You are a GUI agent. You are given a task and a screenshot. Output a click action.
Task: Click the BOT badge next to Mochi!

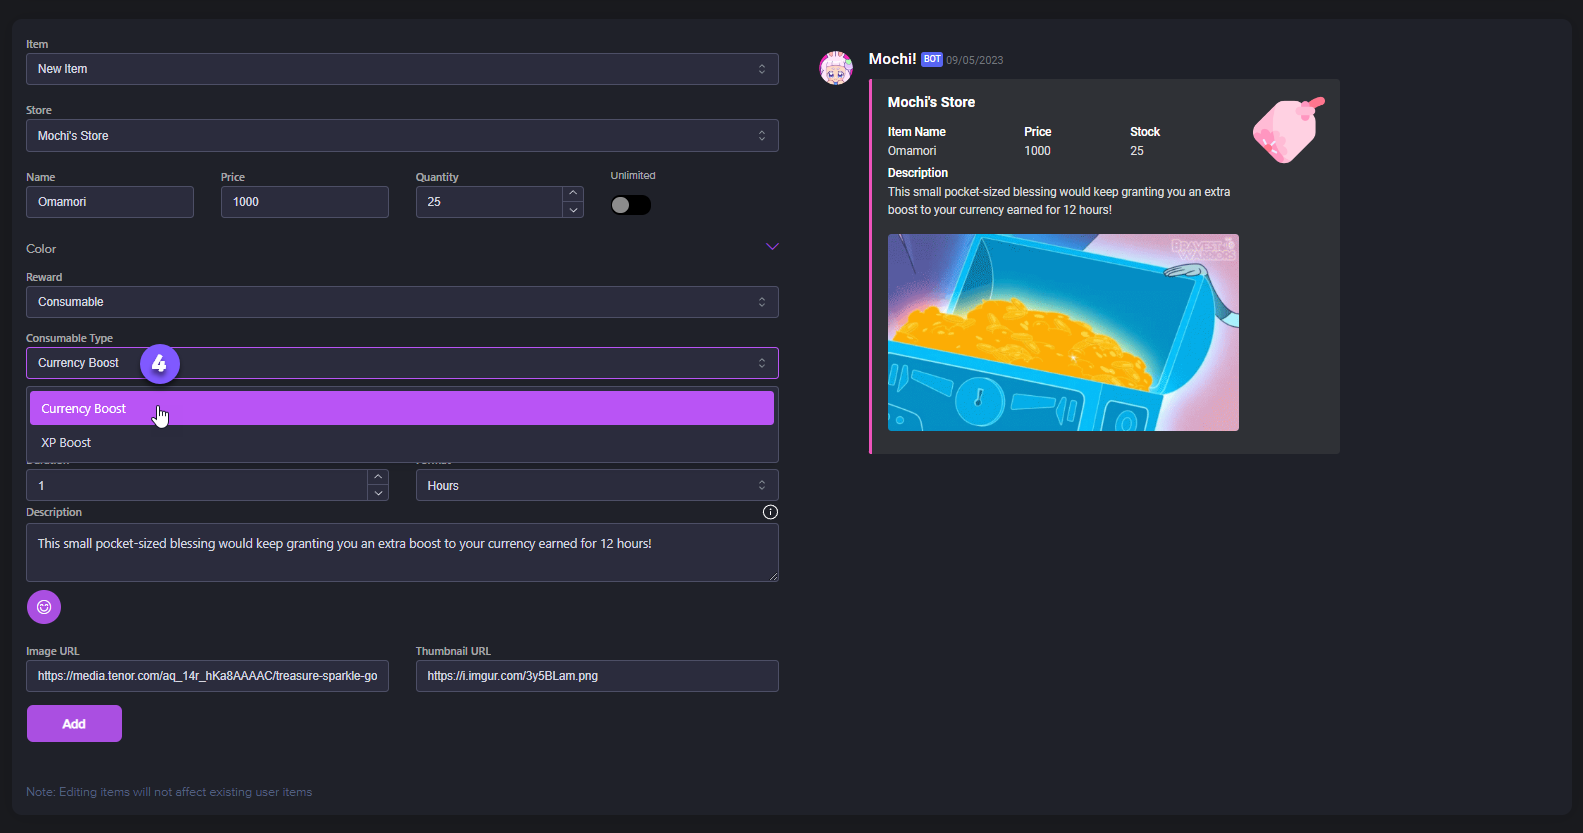click(932, 60)
